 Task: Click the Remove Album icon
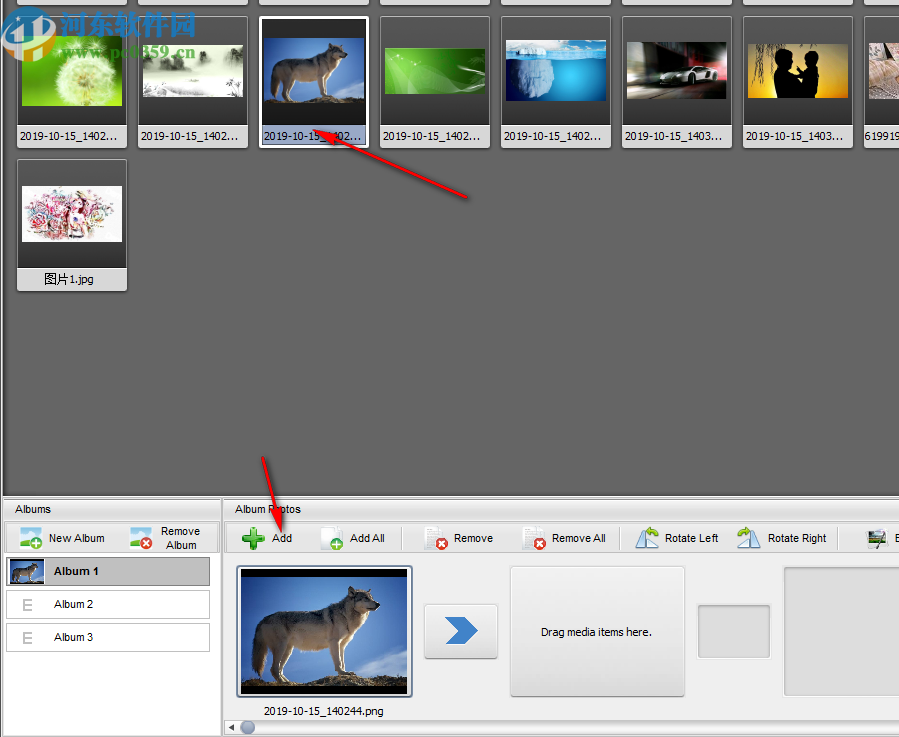click(141, 538)
